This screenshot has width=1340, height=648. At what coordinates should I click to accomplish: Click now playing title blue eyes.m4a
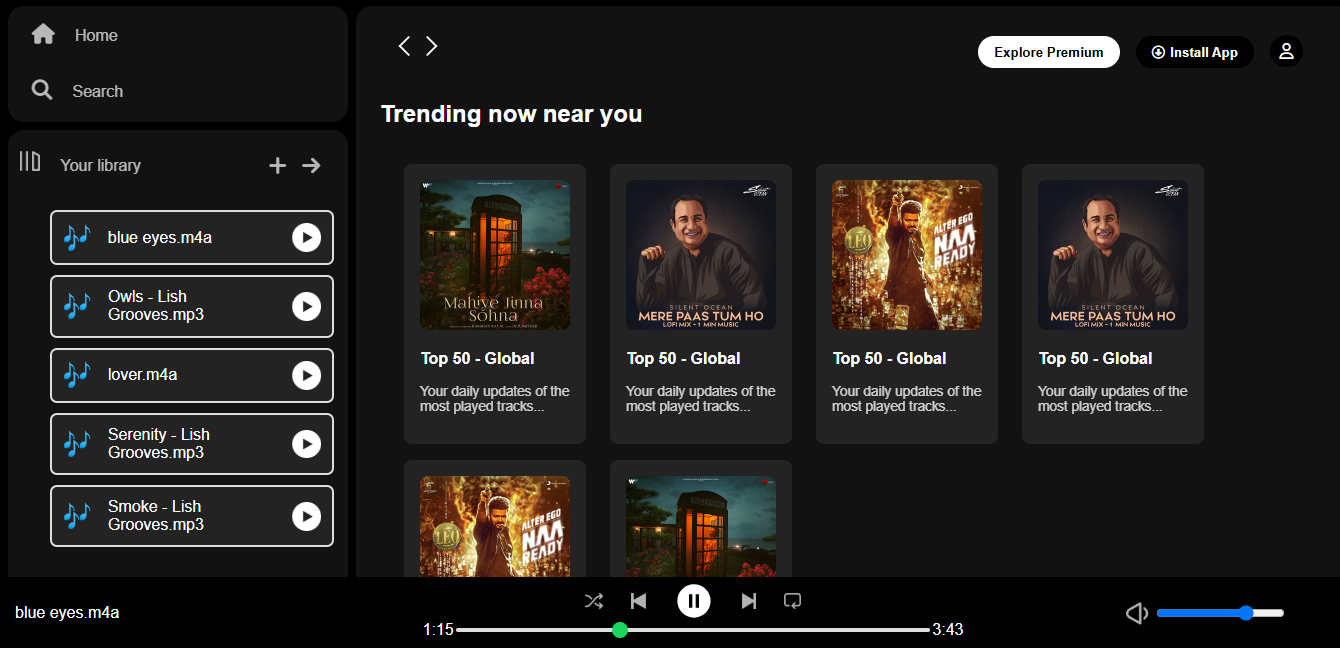[67, 612]
